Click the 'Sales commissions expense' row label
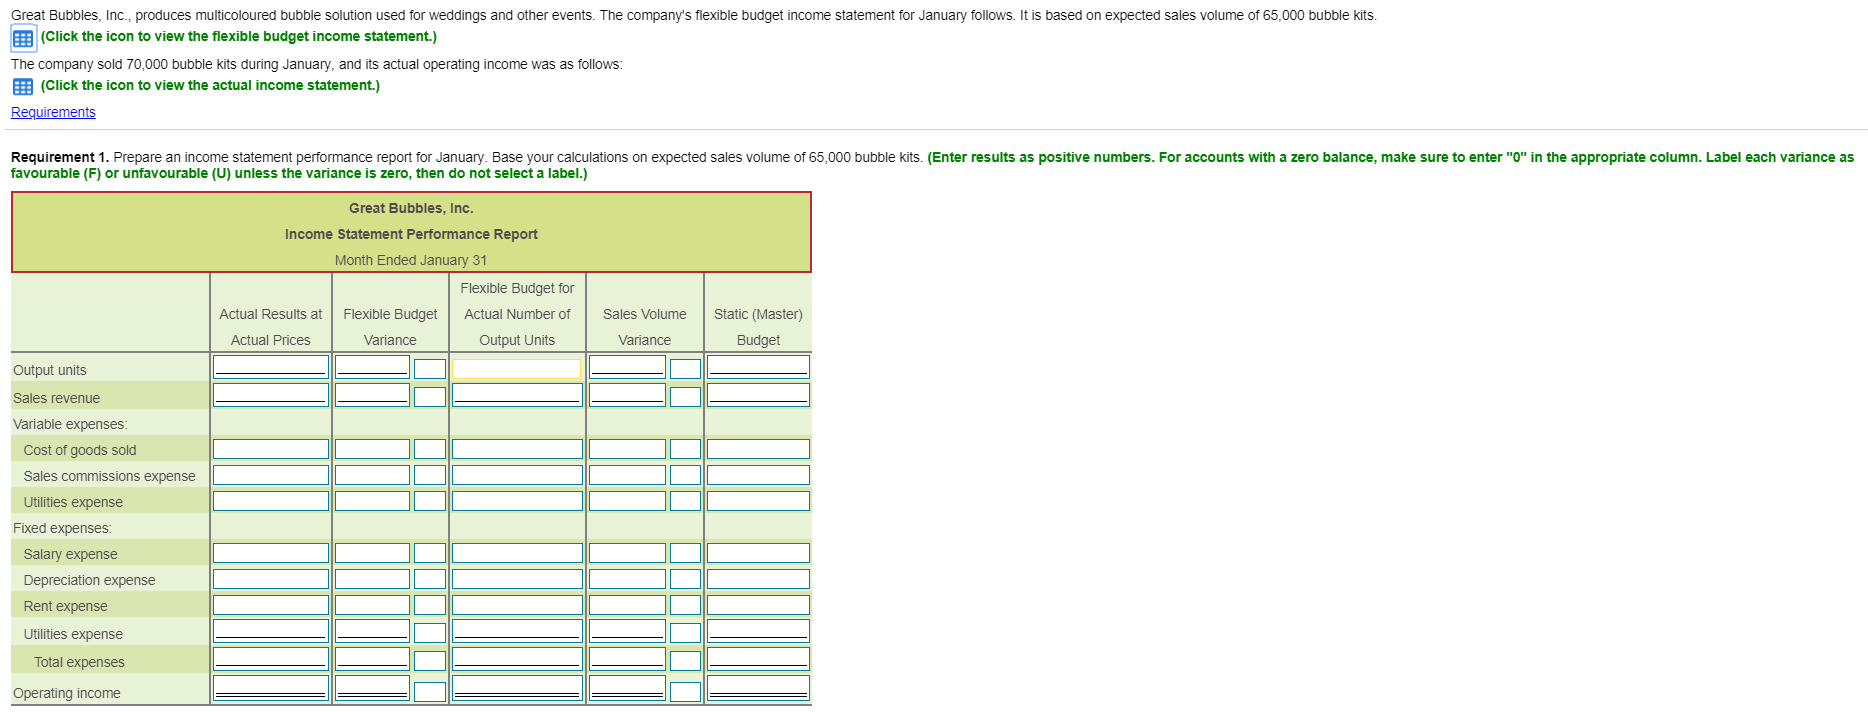The image size is (1868, 715). (x=110, y=476)
